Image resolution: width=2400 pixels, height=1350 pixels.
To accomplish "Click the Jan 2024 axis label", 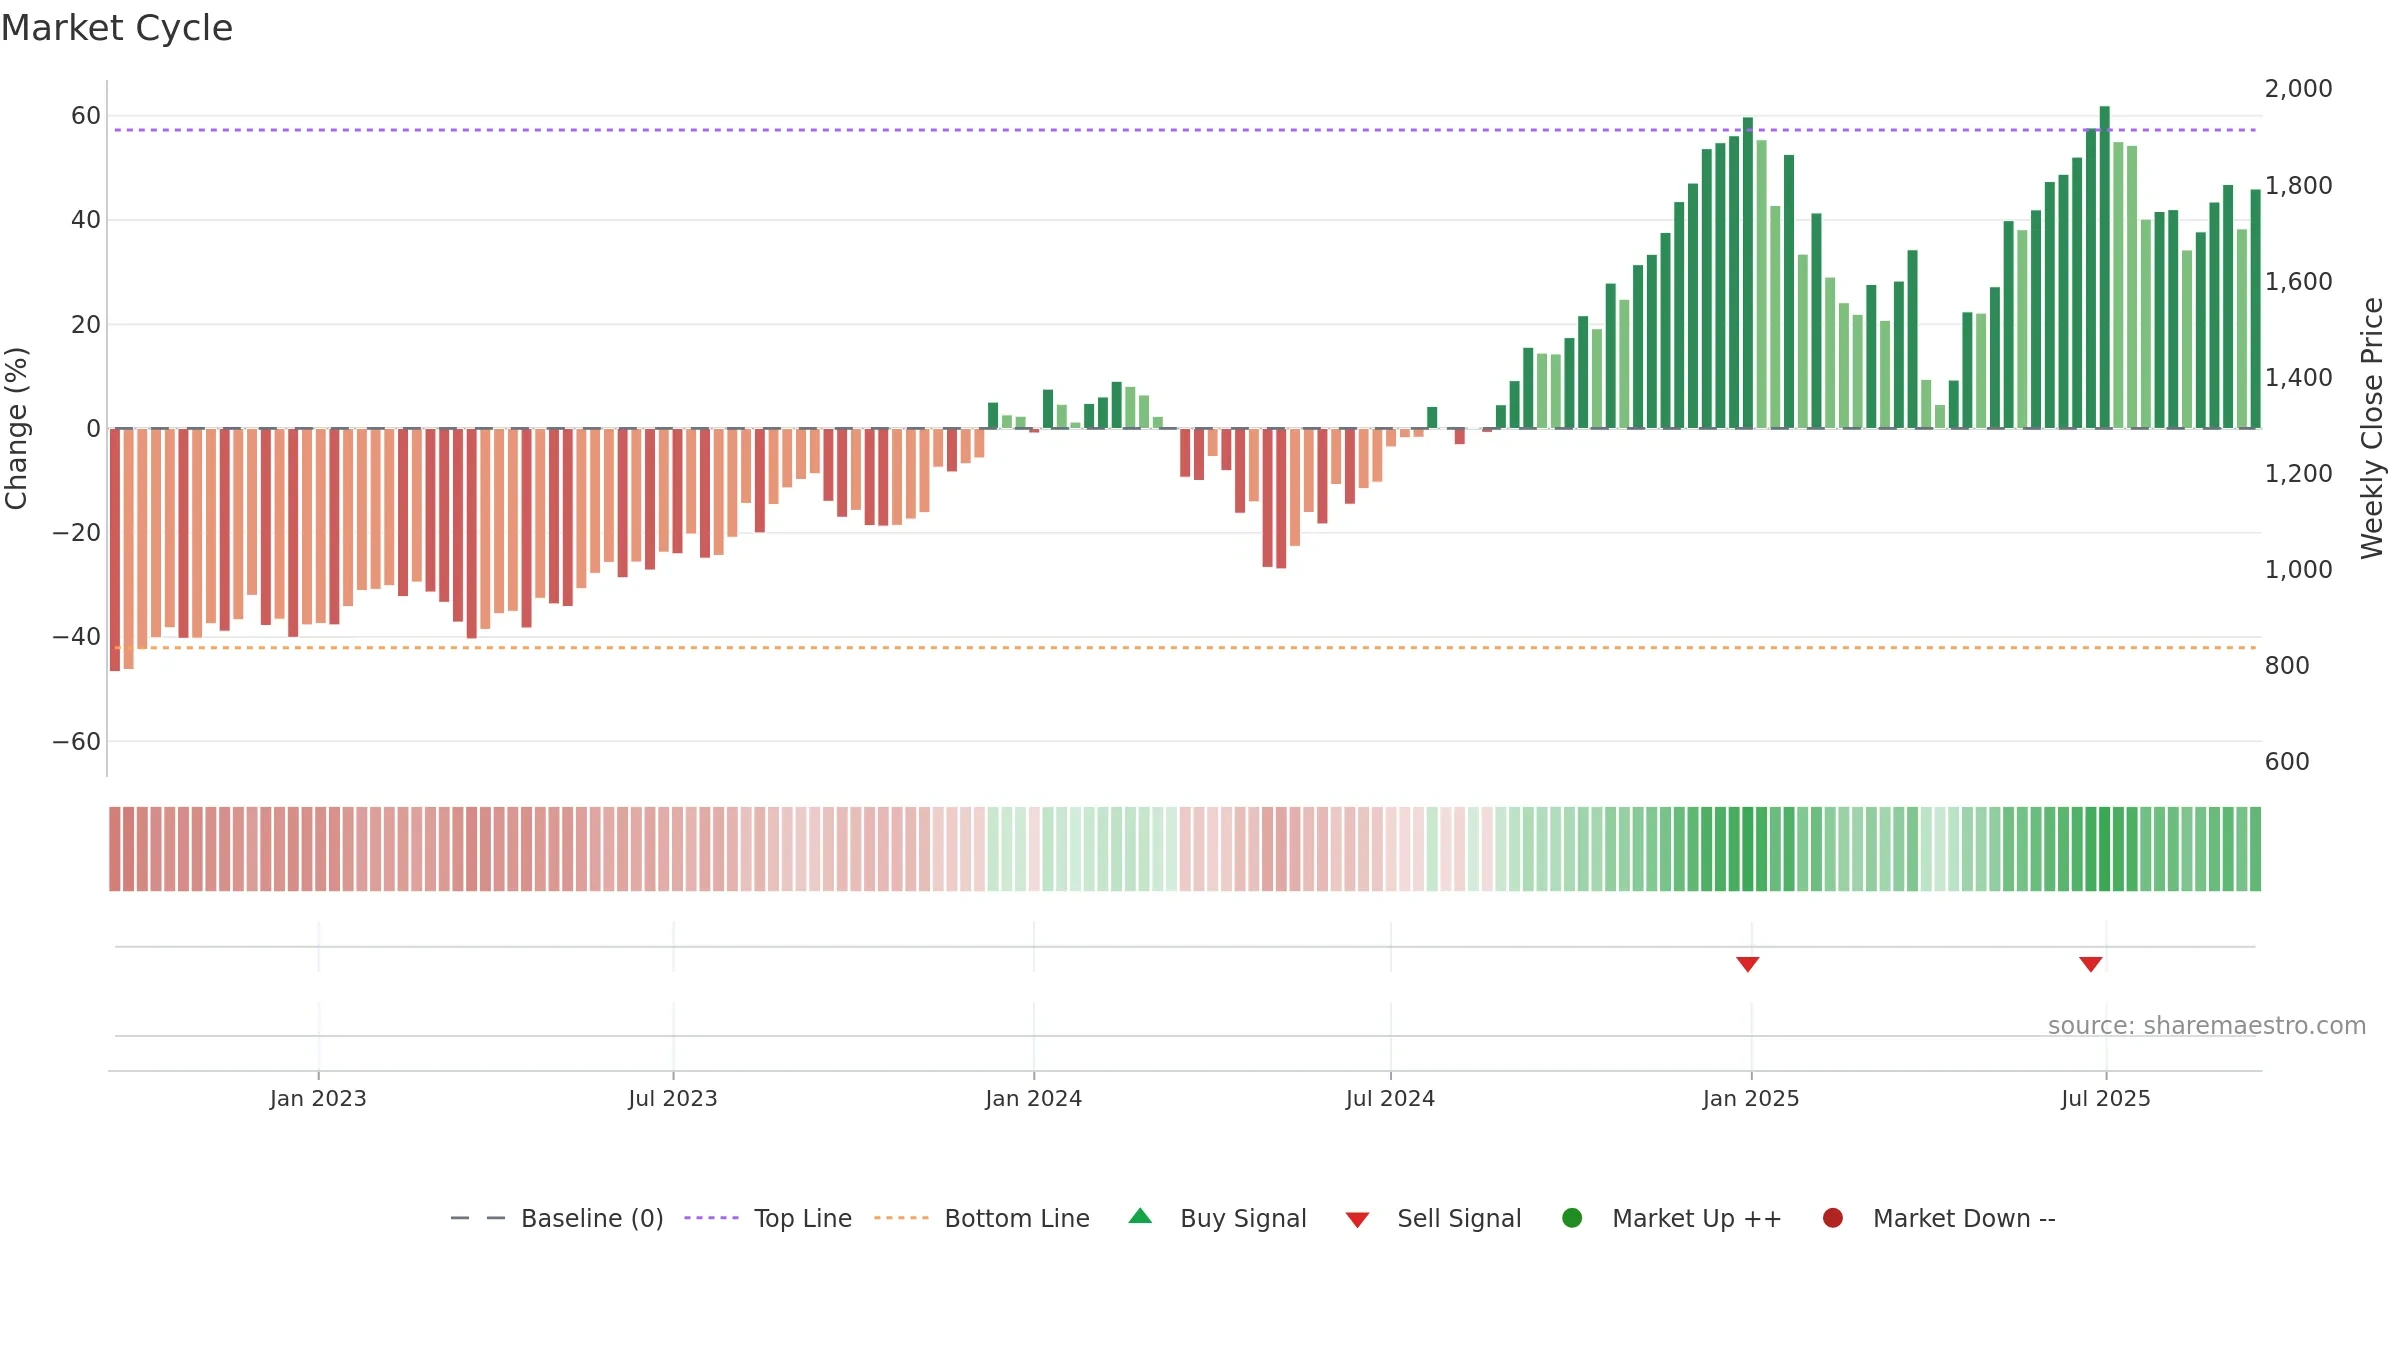I will pyautogui.click(x=1034, y=1099).
